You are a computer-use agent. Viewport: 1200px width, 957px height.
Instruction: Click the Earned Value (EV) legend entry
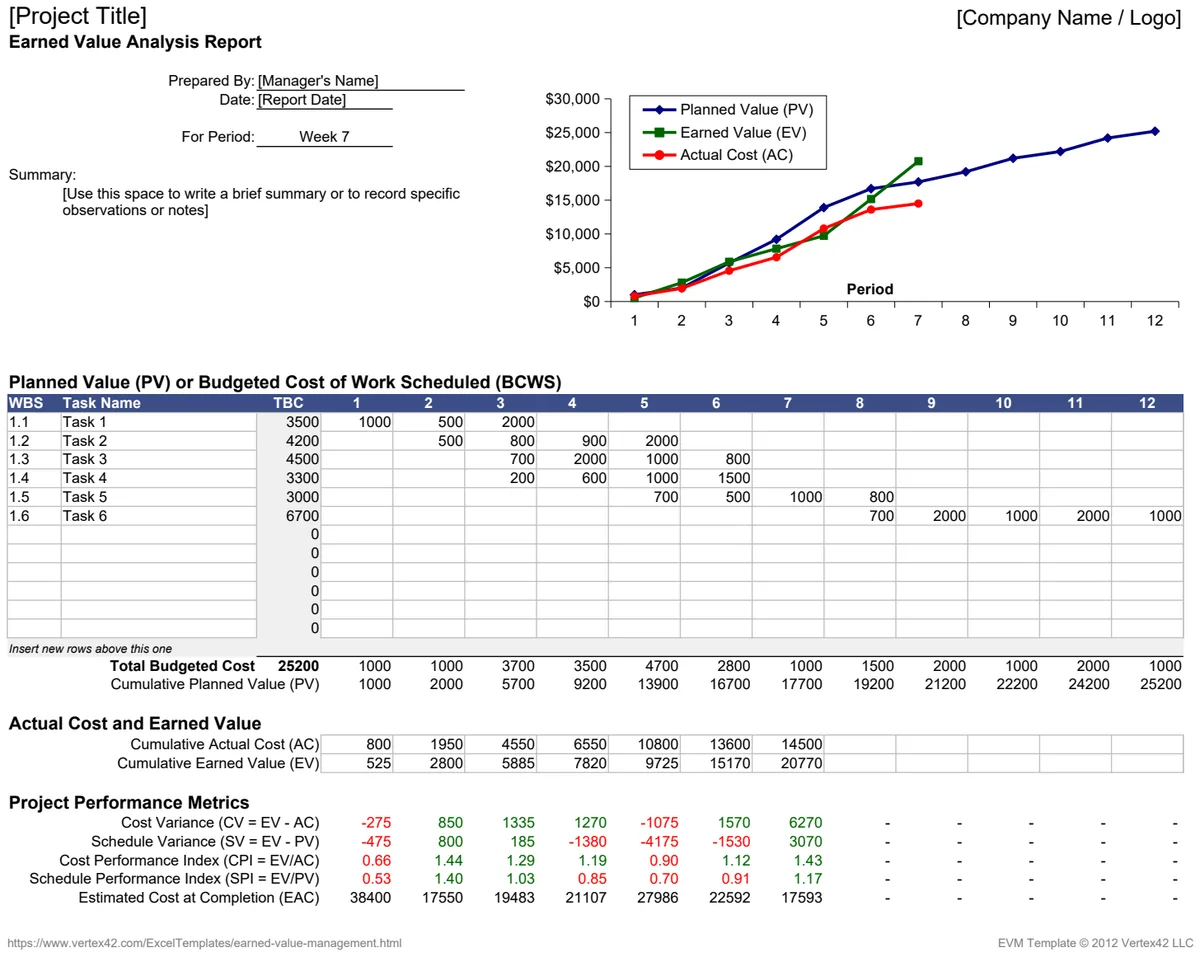[724, 132]
